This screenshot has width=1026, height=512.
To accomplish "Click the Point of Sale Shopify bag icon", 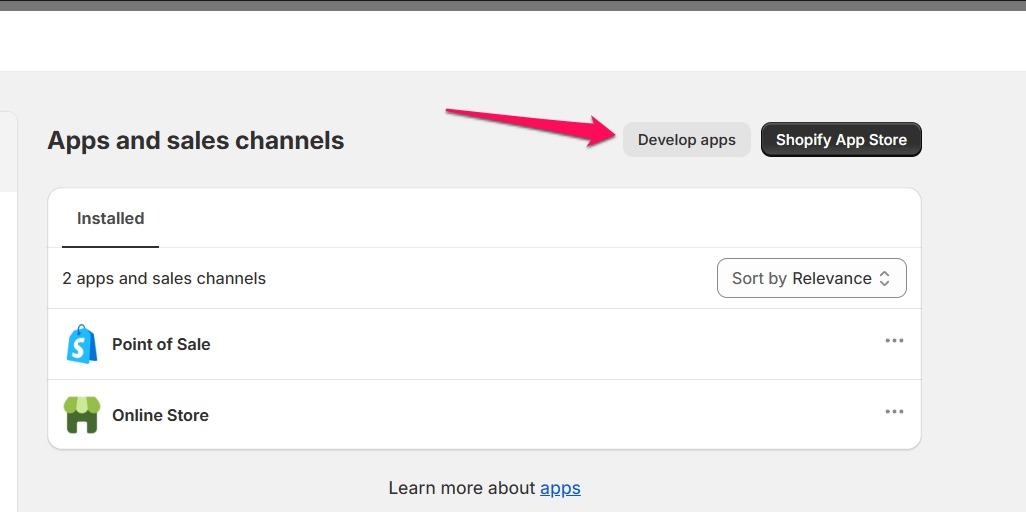I will pos(82,344).
